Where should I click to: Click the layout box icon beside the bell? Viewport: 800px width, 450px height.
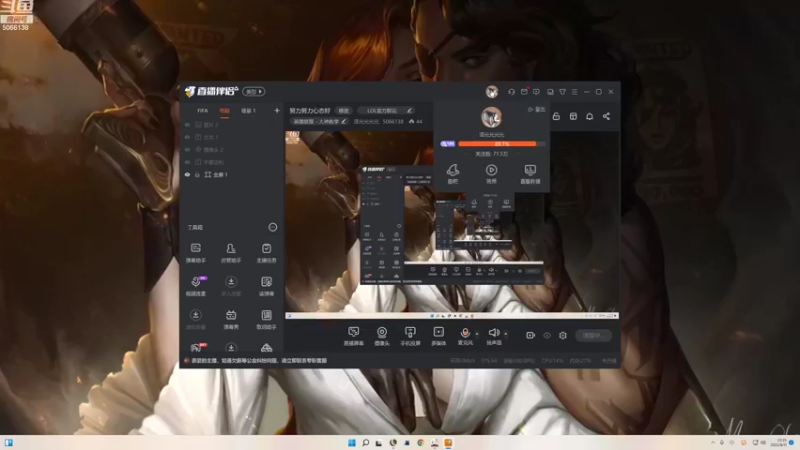coord(573,116)
